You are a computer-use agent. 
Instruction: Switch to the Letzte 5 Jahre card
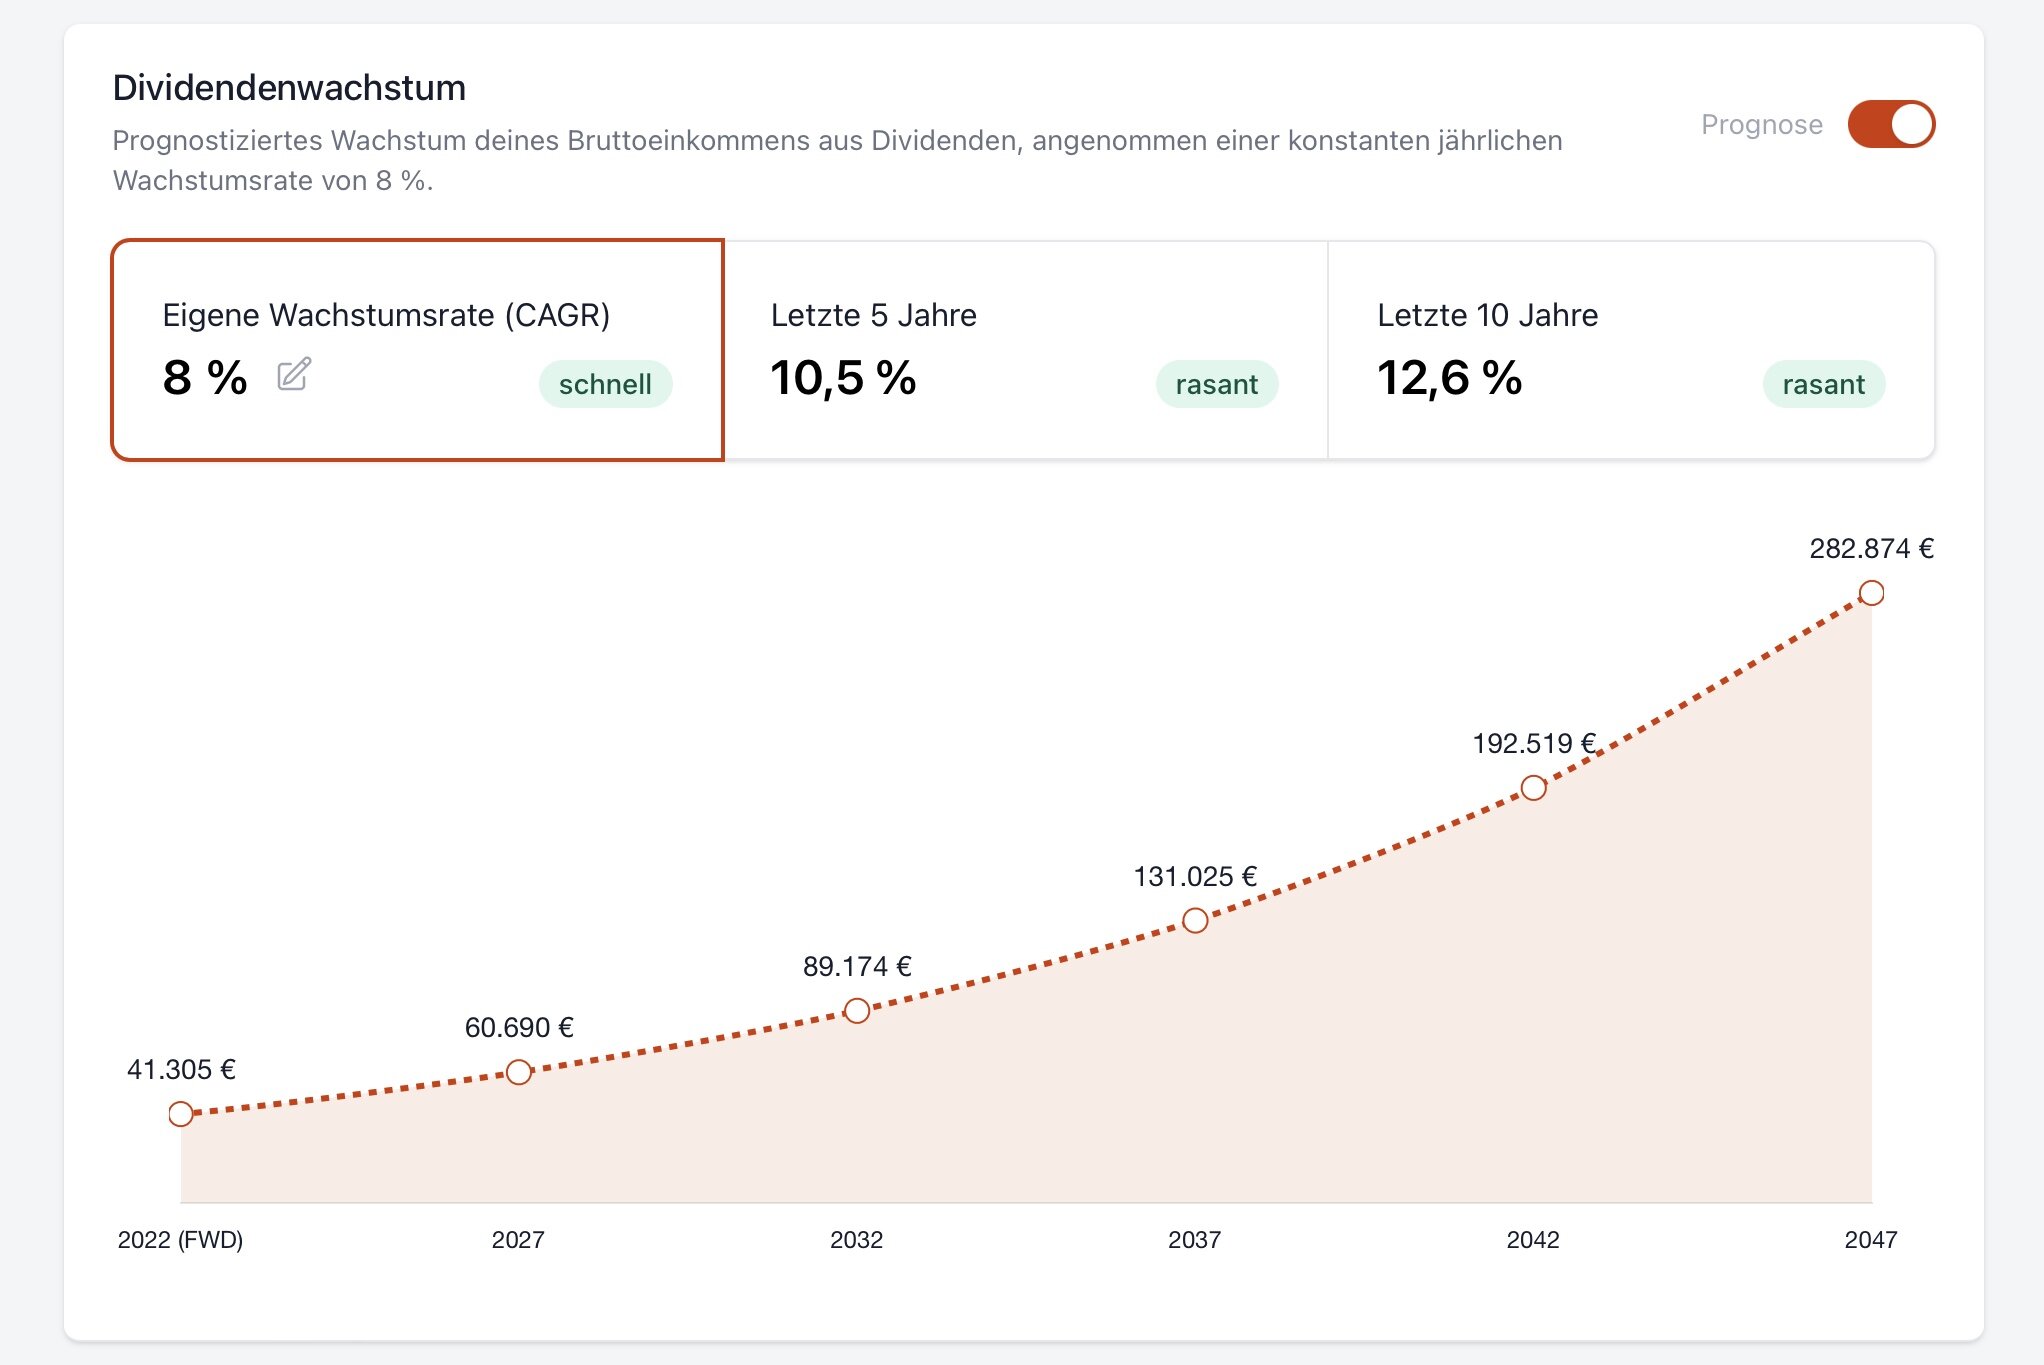tap(1025, 349)
